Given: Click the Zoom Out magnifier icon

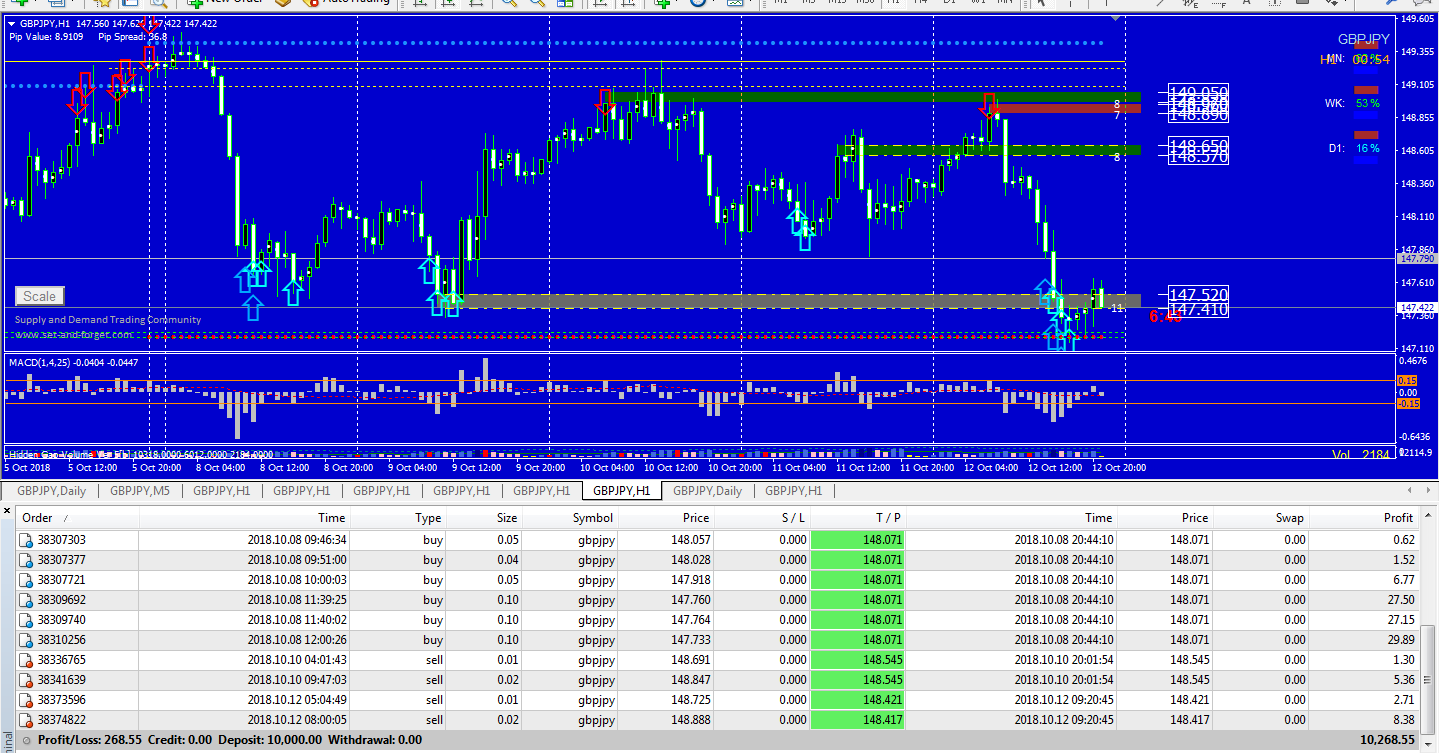Looking at the screenshot, I should click(x=536, y=3).
